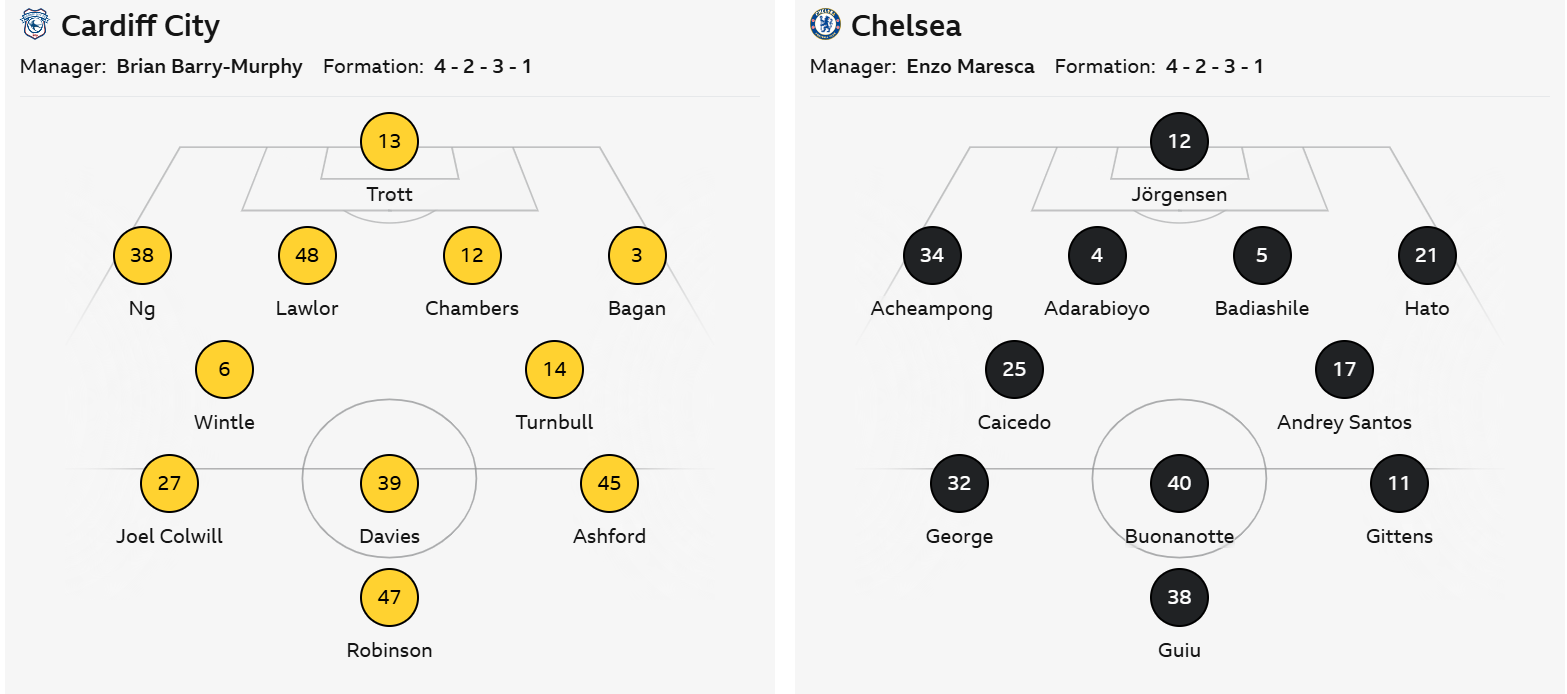The height and width of the screenshot is (694, 1567).
Task: Click manager name Brian Barry-Murphy
Action: [209, 67]
